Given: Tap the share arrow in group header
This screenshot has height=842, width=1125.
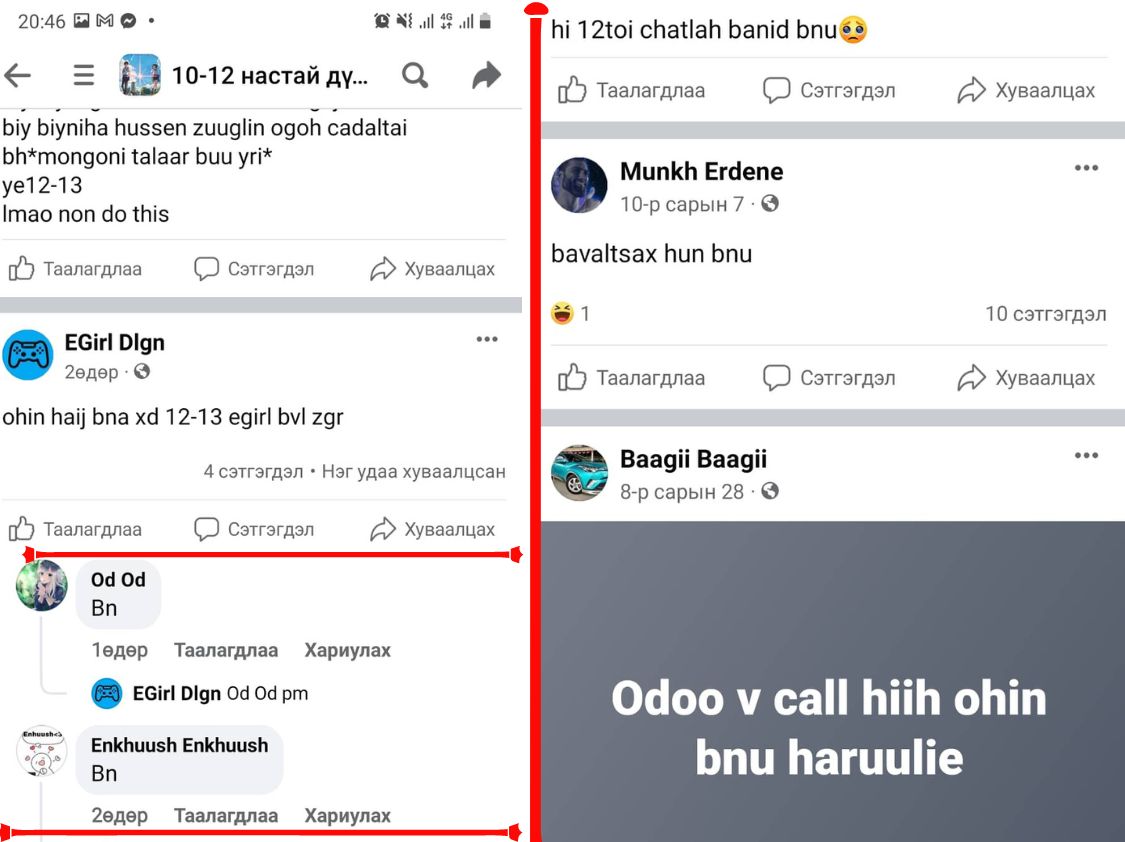Looking at the screenshot, I should (x=486, y=75).
